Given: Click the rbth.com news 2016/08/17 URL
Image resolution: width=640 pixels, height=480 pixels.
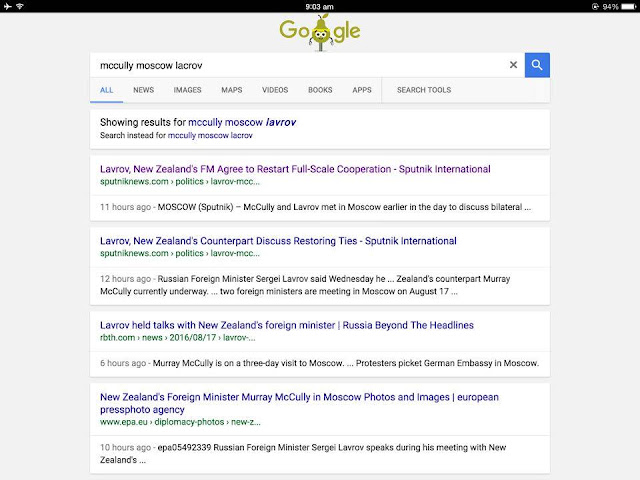Looking at the screenshot, I should point(178,338).
